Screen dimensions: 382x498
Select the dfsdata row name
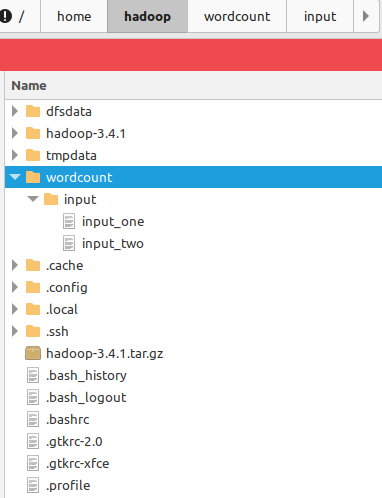pos(69,111)
